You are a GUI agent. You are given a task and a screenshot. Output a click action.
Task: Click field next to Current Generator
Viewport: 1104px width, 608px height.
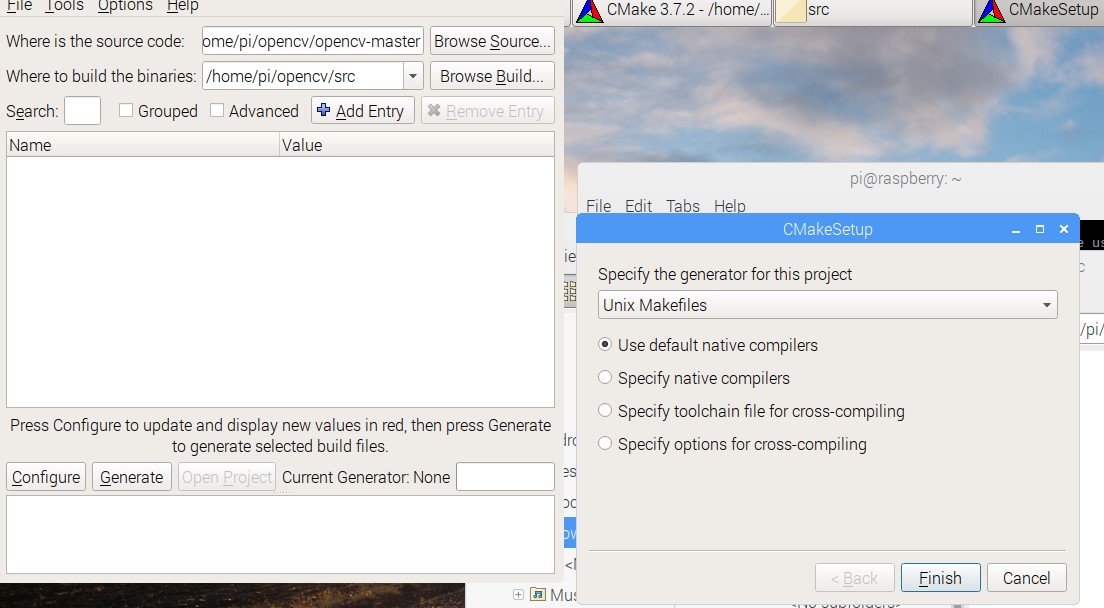point(505,477)
